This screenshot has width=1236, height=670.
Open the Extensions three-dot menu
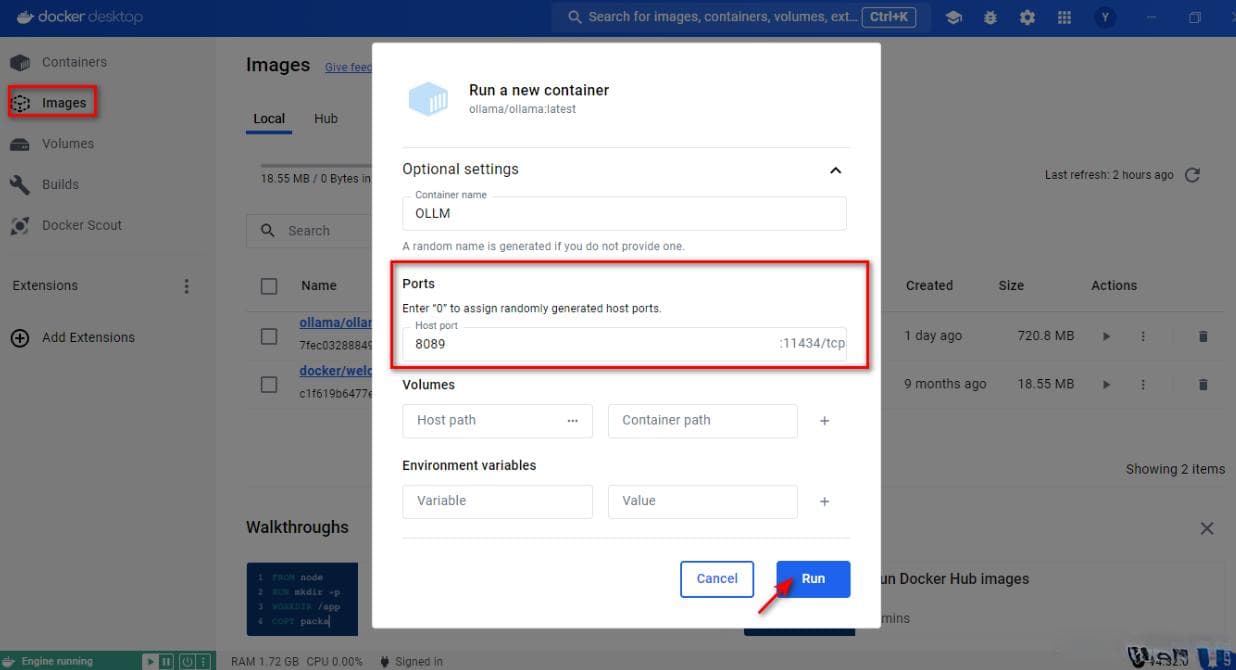pyautogui.click(x=186, y=286)
